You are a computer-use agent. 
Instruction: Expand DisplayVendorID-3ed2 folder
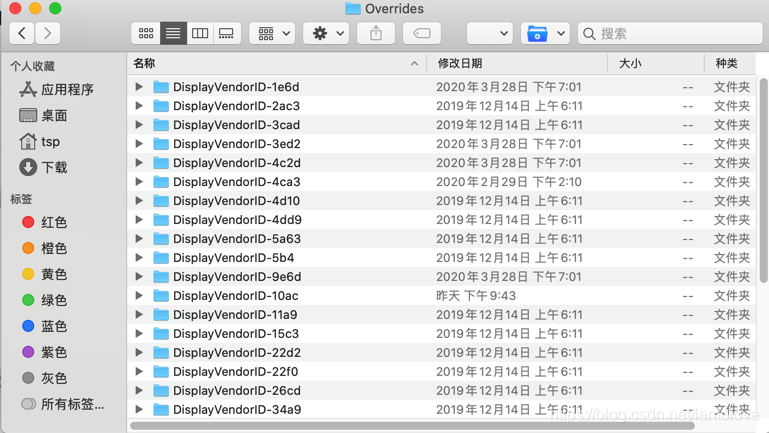click(x=139, y=144)
